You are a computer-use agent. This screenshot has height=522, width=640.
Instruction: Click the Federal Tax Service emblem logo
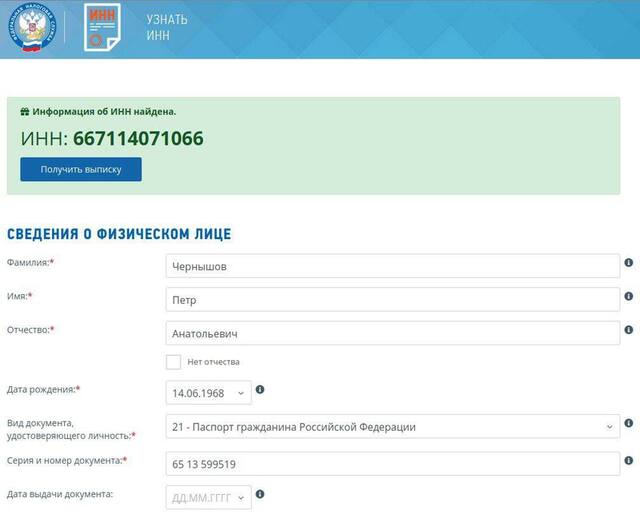(29, 27)
